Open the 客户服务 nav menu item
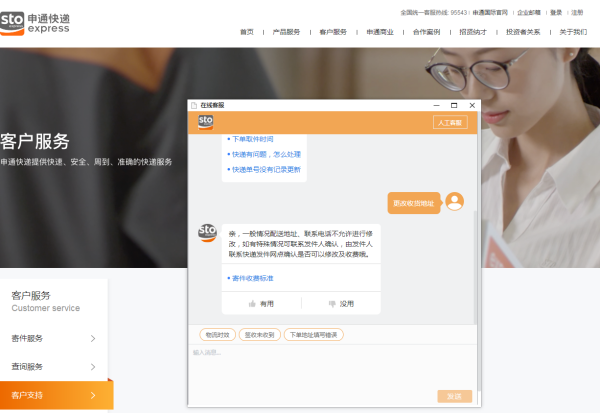This screenshot has width=600, height=413. coord(333,32)
